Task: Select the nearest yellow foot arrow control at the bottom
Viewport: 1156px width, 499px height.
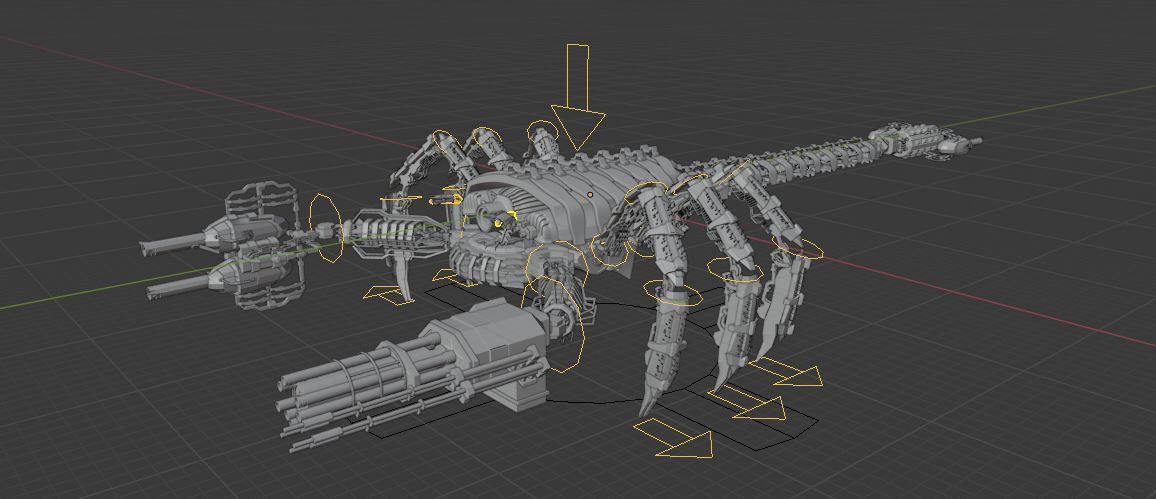Action: [673, 437]
